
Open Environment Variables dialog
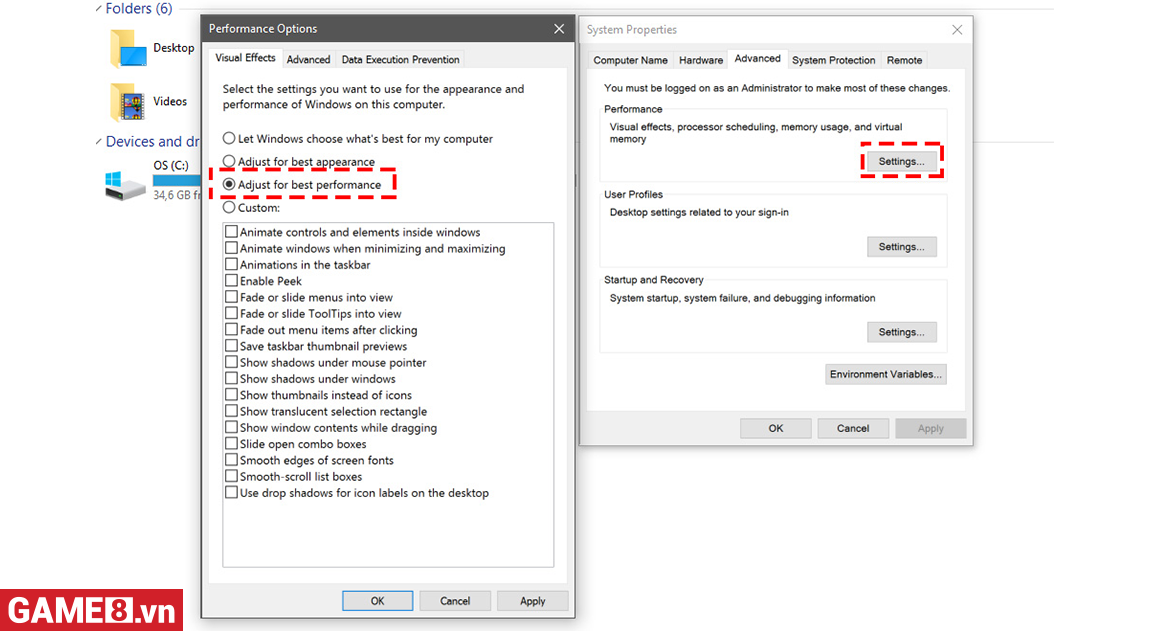(x=885, y=374)
